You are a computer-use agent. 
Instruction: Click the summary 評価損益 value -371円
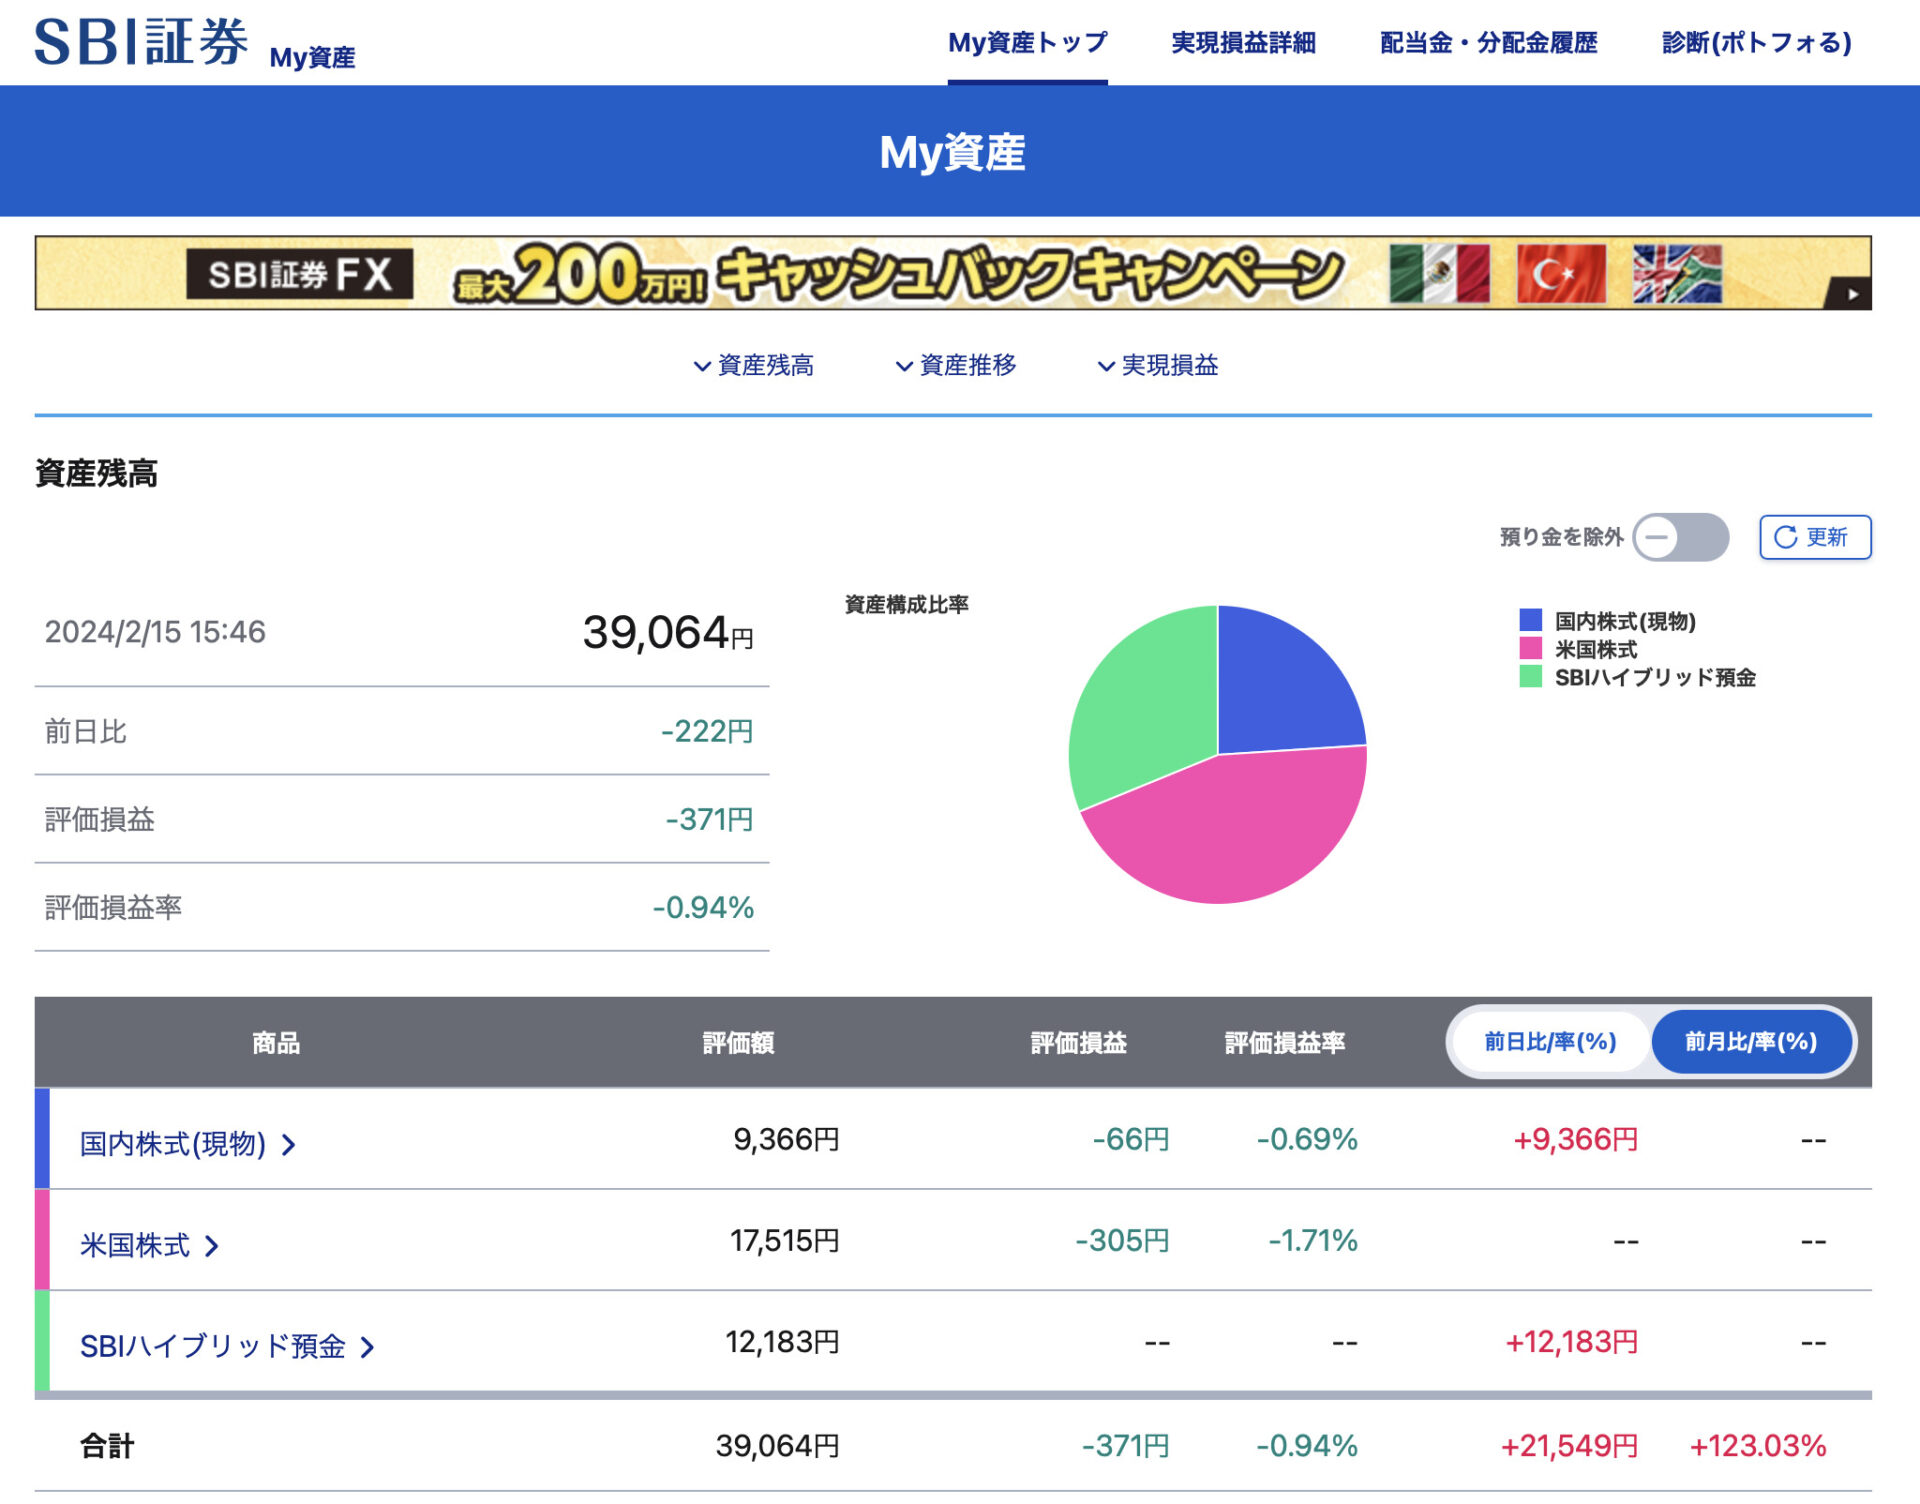[709, 819]
